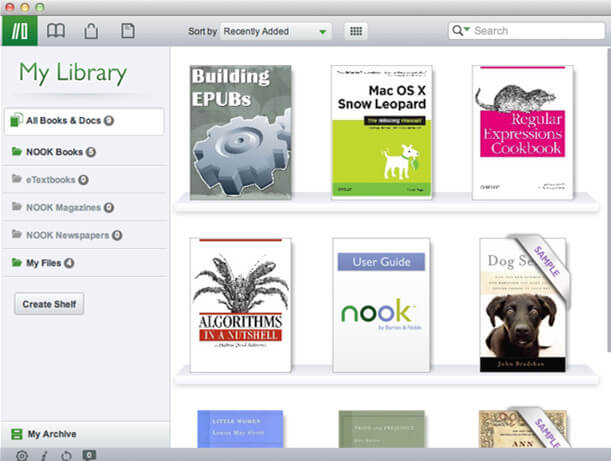Select NOOK Books category

tap(84, 152)
